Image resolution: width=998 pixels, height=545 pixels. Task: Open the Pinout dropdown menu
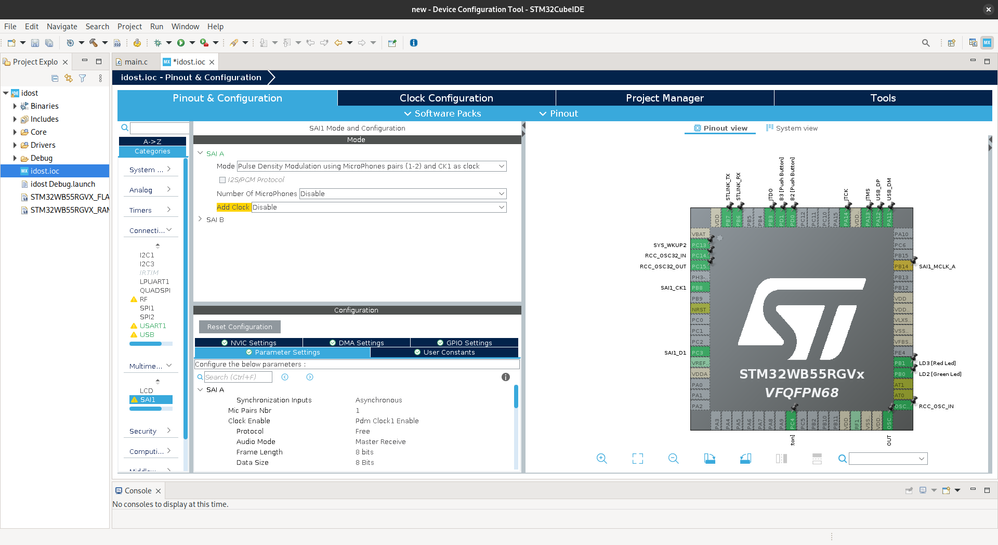(x=558, y=113)
